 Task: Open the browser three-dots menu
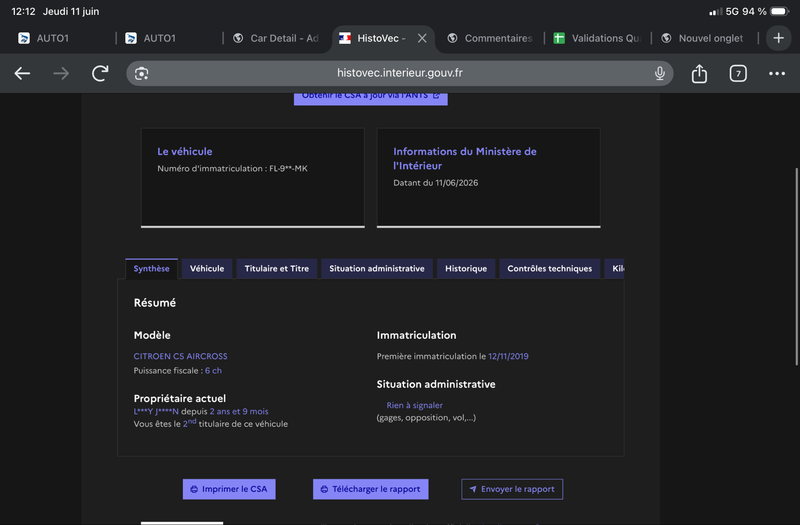(777, 73)
